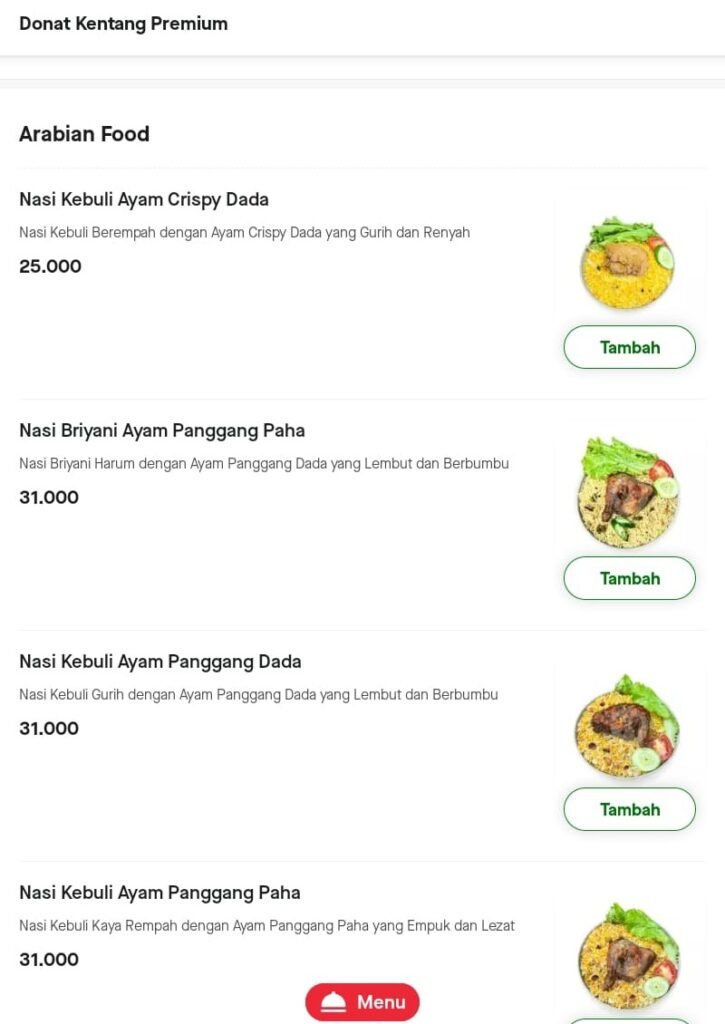Open the floating red Menu button
The width and height of the screenshot is (725, 1024).
pyautogui.click(x=362, y=1002)
